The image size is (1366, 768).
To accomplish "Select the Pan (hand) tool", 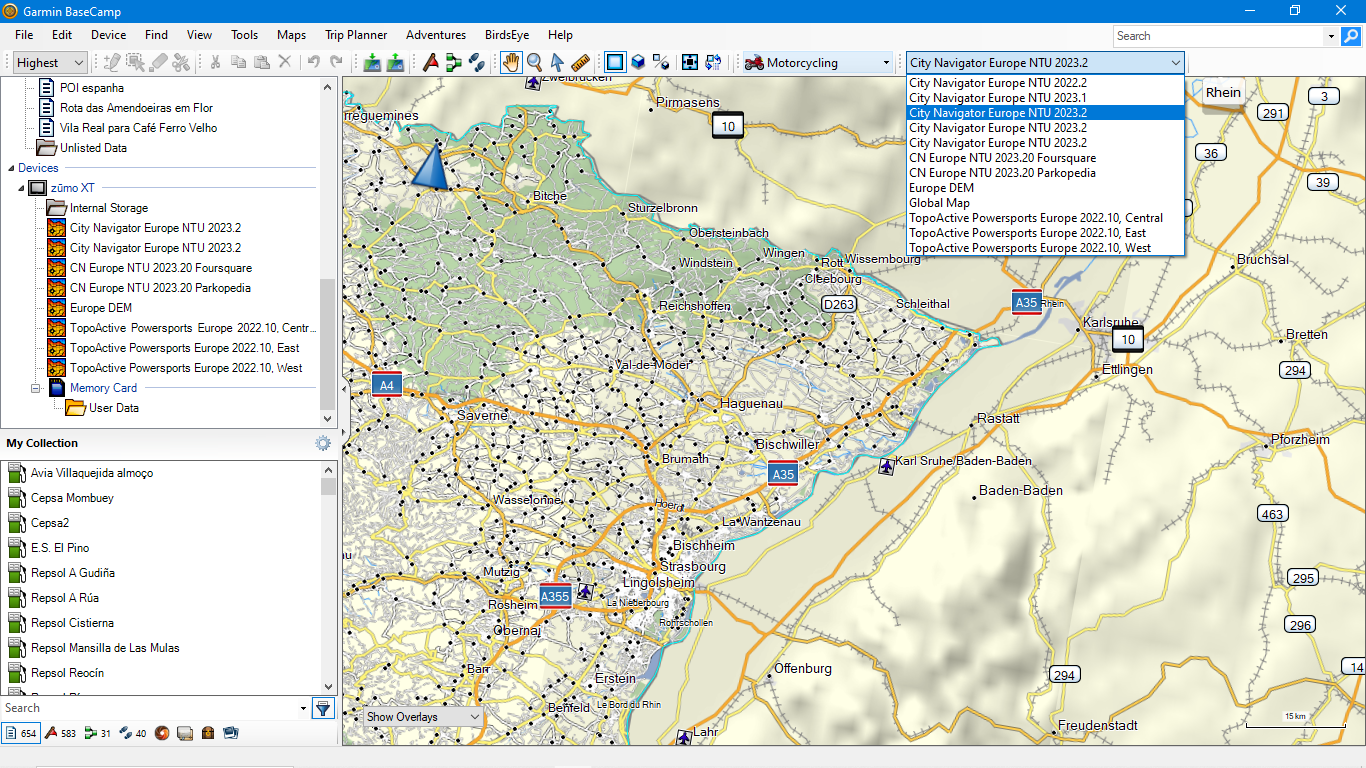I will [x=511, y=62].
